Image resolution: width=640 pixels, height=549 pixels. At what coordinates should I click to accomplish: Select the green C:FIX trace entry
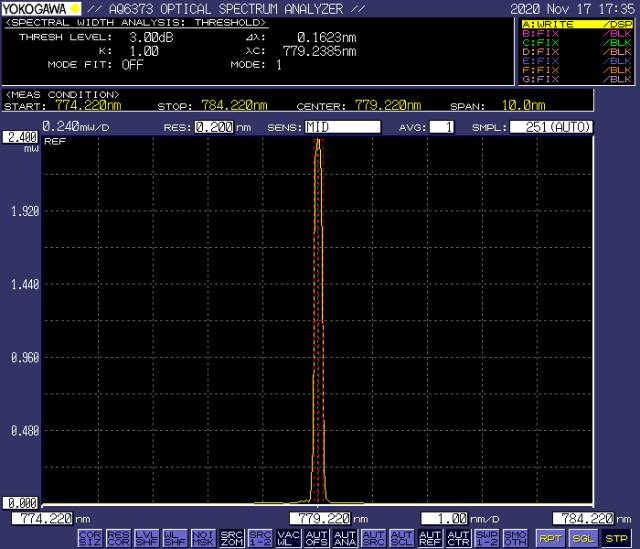coord(577,42)
